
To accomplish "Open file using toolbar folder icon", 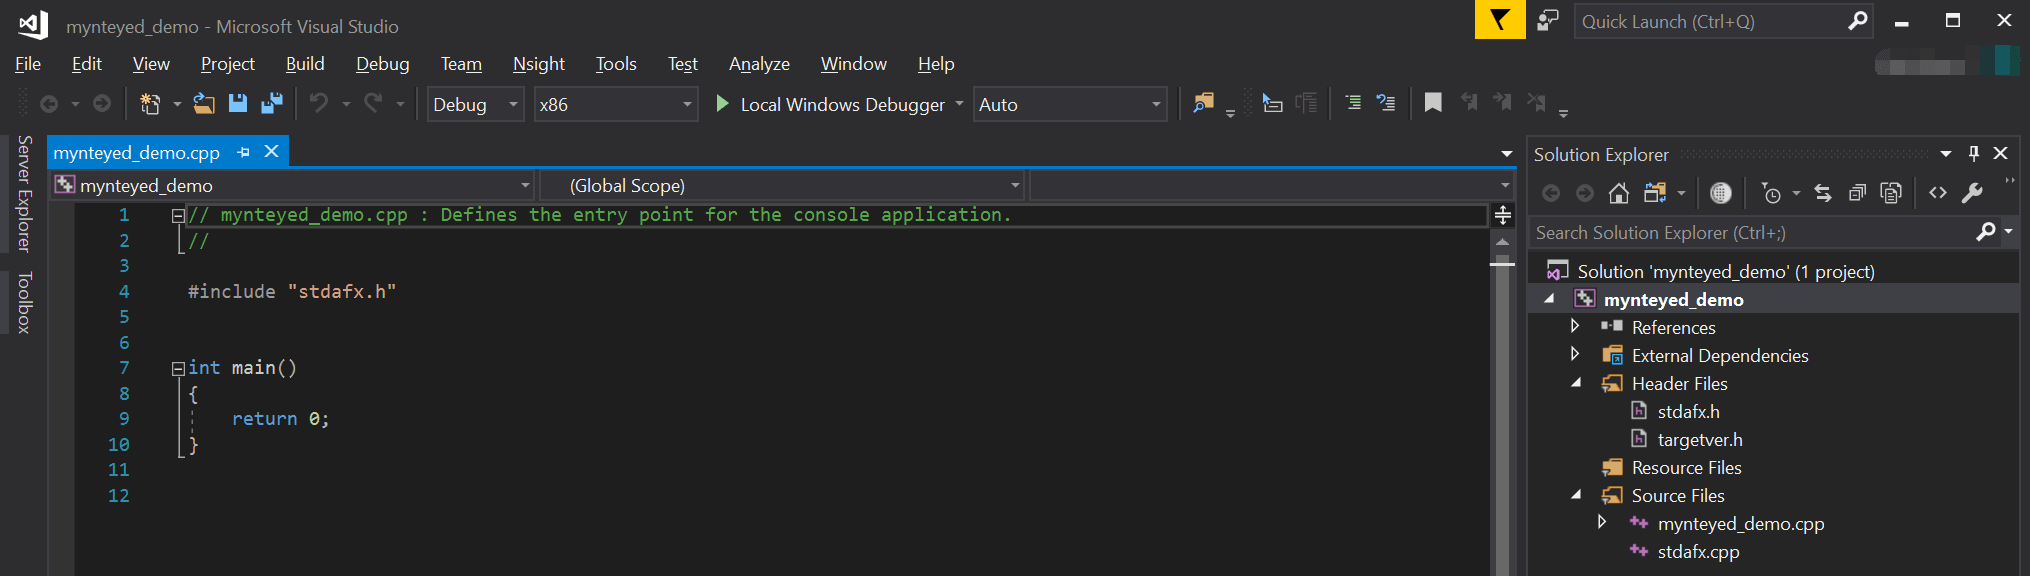I will coord(204,103).
